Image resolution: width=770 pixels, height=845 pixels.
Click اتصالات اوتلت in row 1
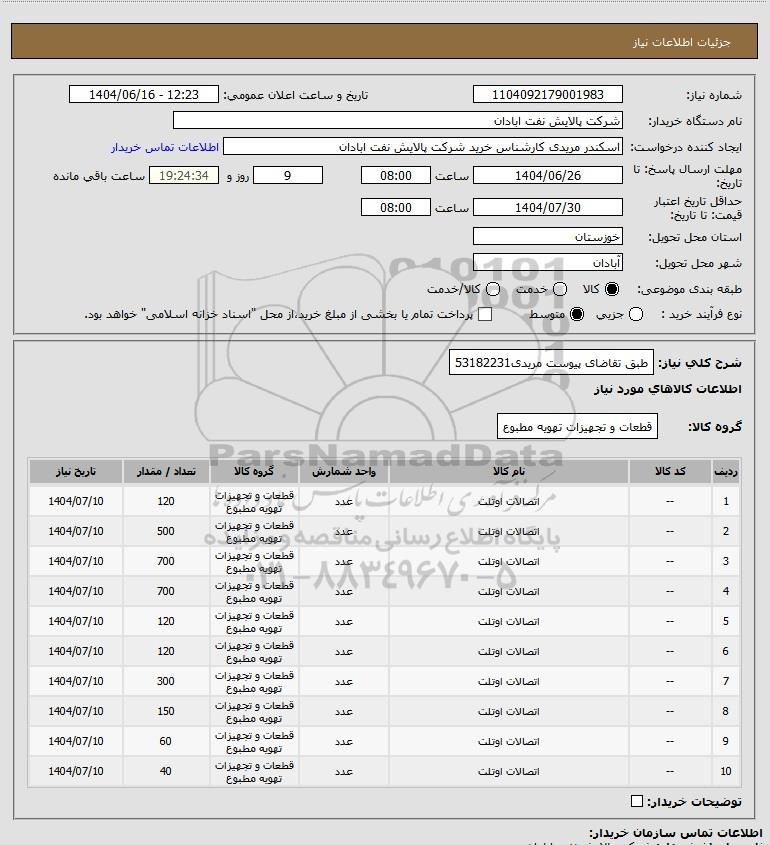tap(508, 502)
